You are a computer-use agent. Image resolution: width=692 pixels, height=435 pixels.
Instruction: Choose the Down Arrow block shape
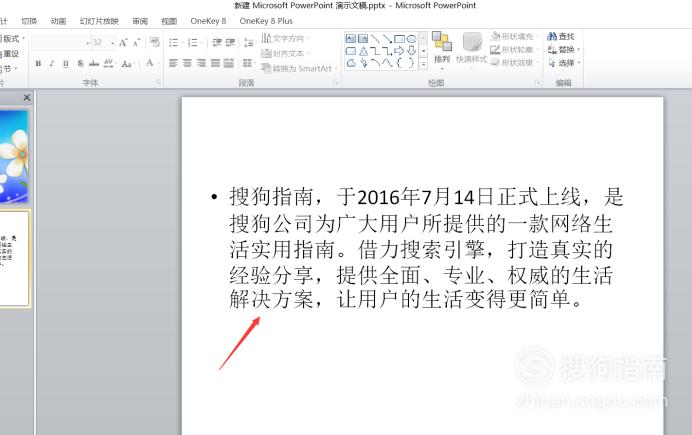point(411,51)
